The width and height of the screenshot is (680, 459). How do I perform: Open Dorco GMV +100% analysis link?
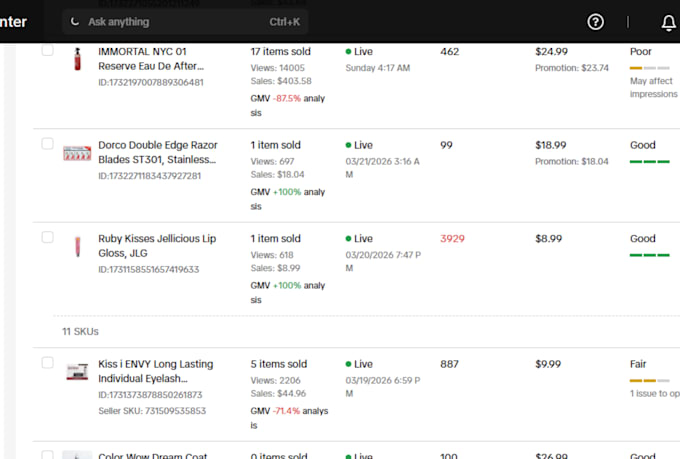click(288, 199)
